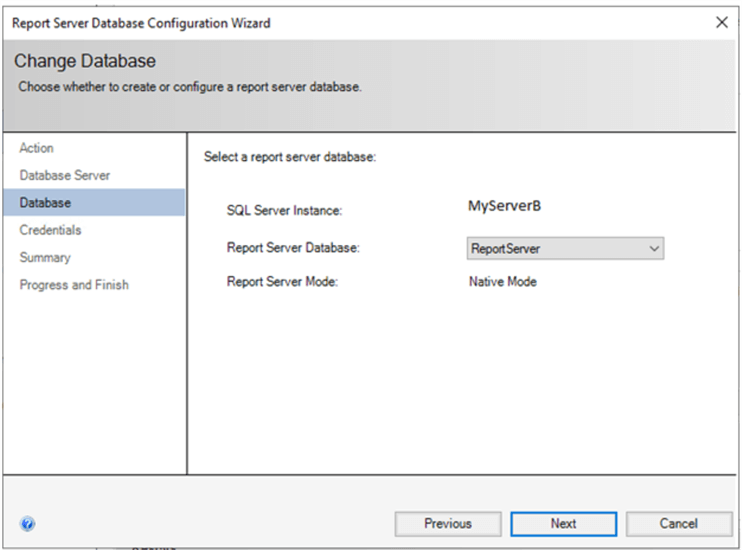742x550 pixels.
Task: Select the Progress and Finish step
Action: pyautogui.click(x=74, y=285)
